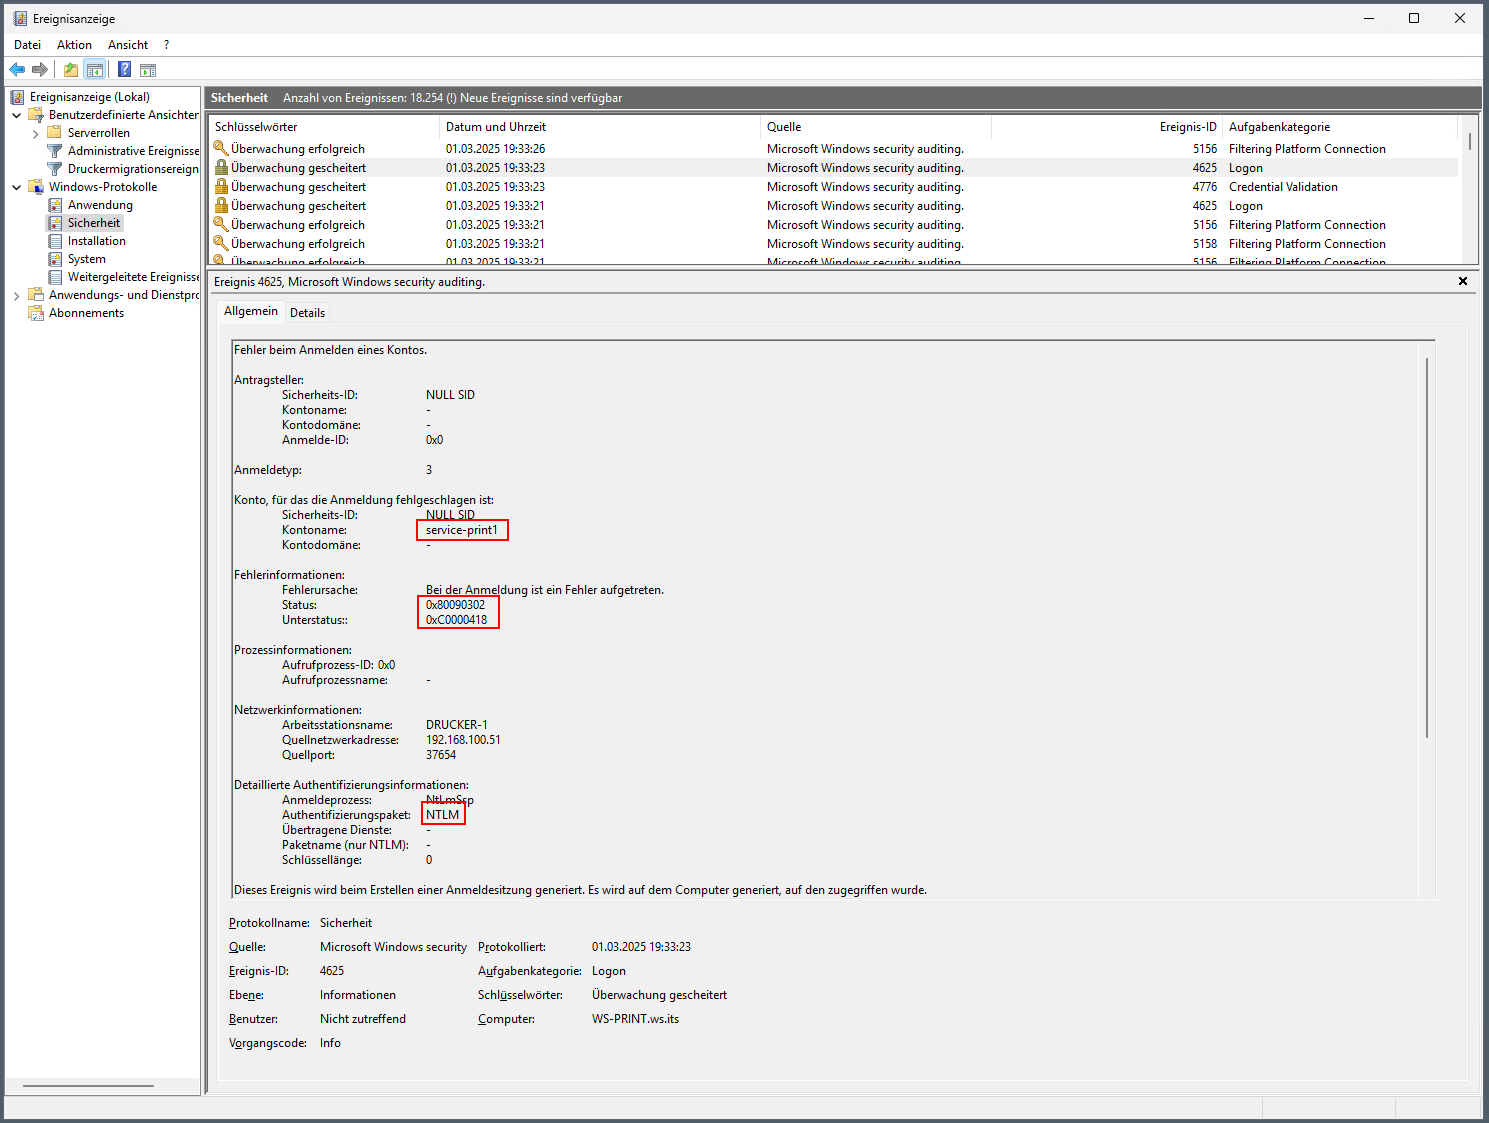Open help via the question-mark toolbar icon

124,69
